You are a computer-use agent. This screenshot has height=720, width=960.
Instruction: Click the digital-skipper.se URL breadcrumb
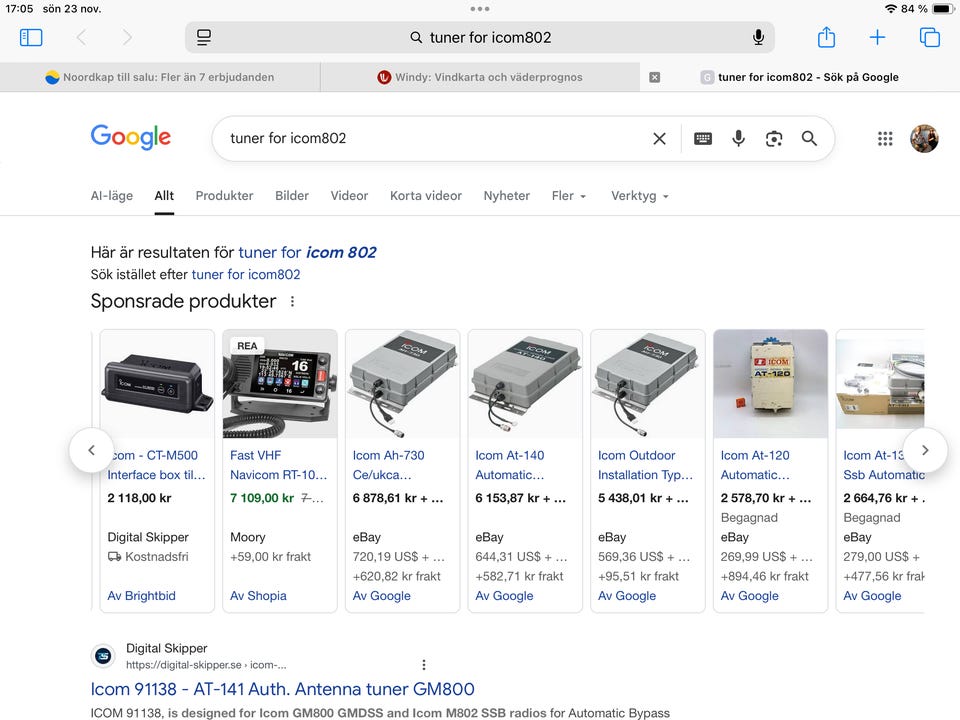206,665
